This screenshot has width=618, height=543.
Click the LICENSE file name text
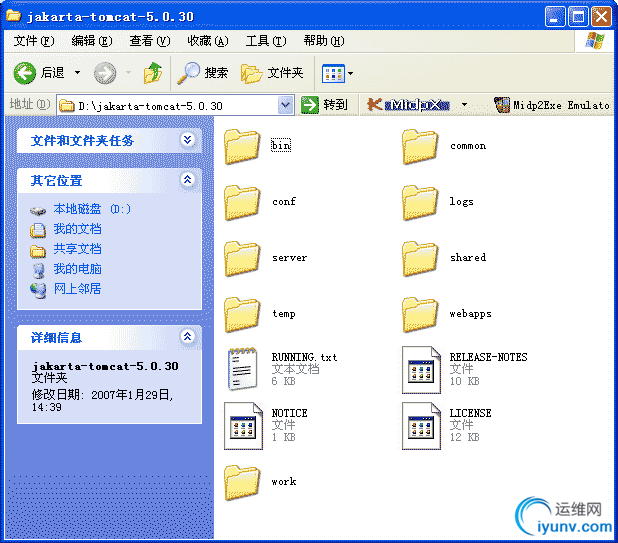470,413
